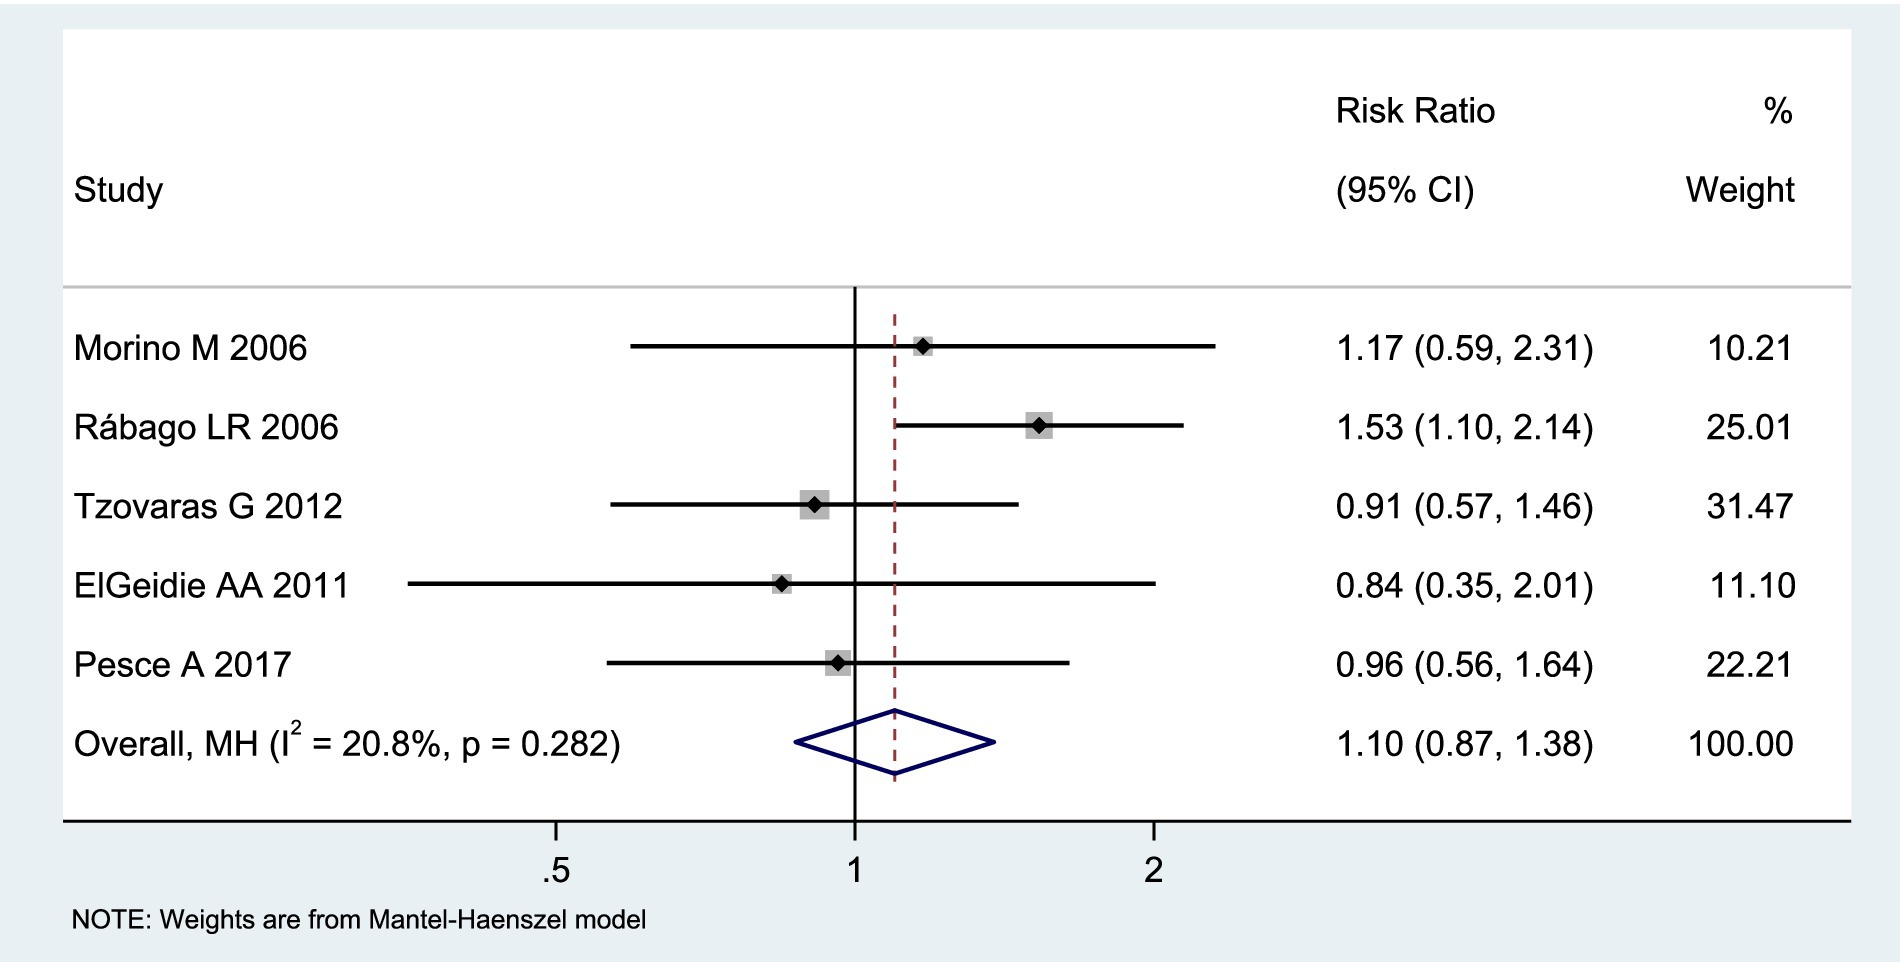Select the Rábago LR 2006 square marker
The image size is (1904, 962).
[x=1039, y=426]
